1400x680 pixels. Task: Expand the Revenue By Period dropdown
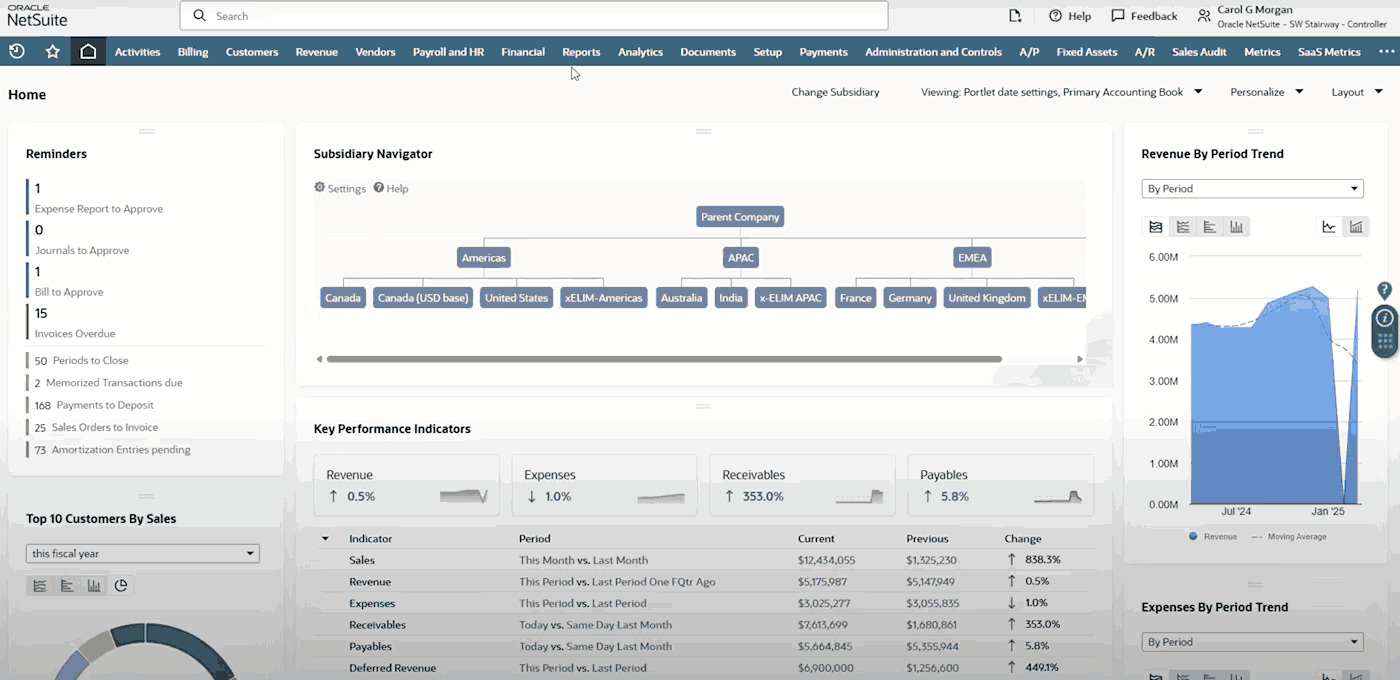(x=1252, y=189)
